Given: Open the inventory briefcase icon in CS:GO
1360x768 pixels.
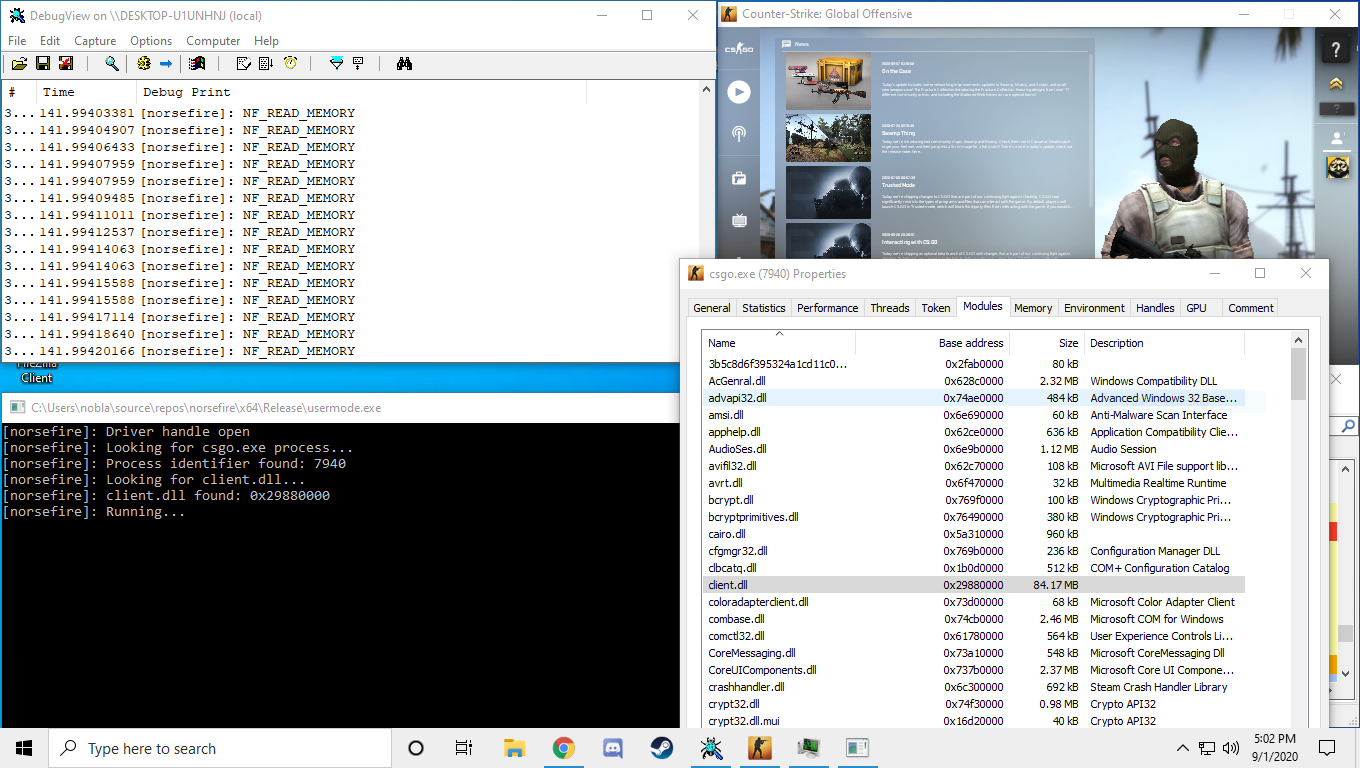Looking at the screenshot, I should [x=739, y=178].
